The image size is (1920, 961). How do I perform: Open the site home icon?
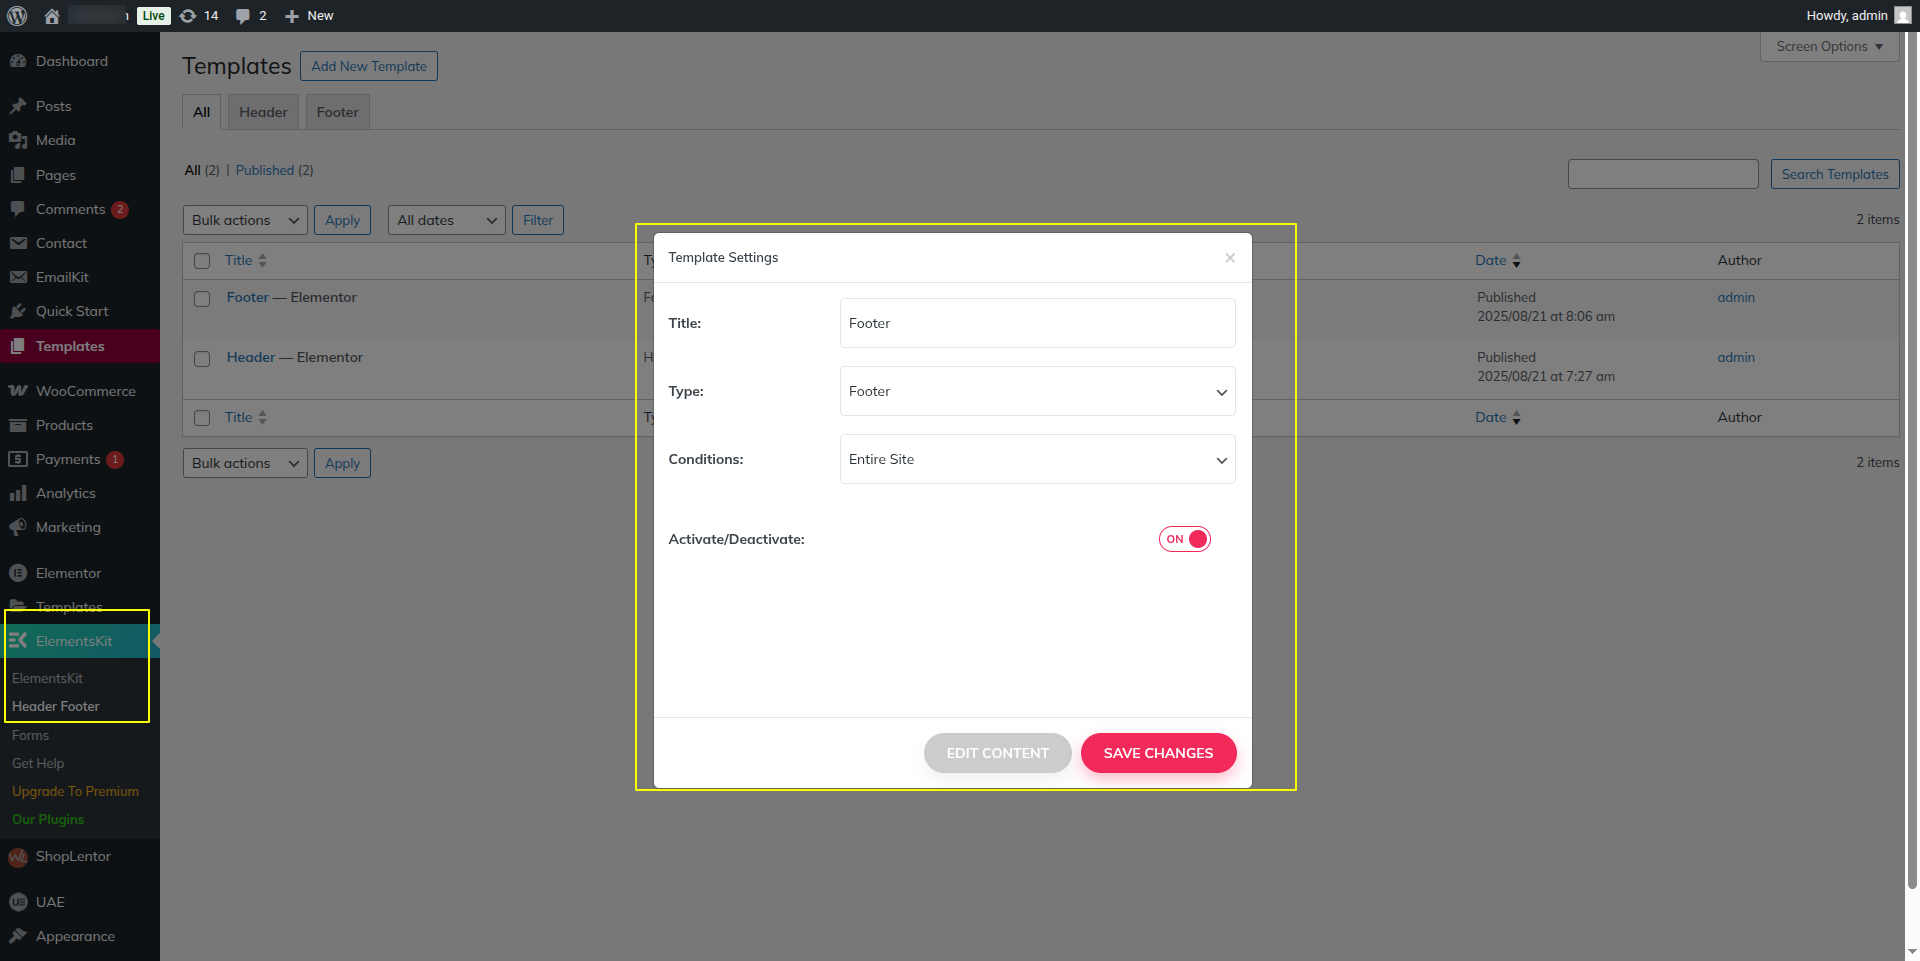[x=52, y=16]
